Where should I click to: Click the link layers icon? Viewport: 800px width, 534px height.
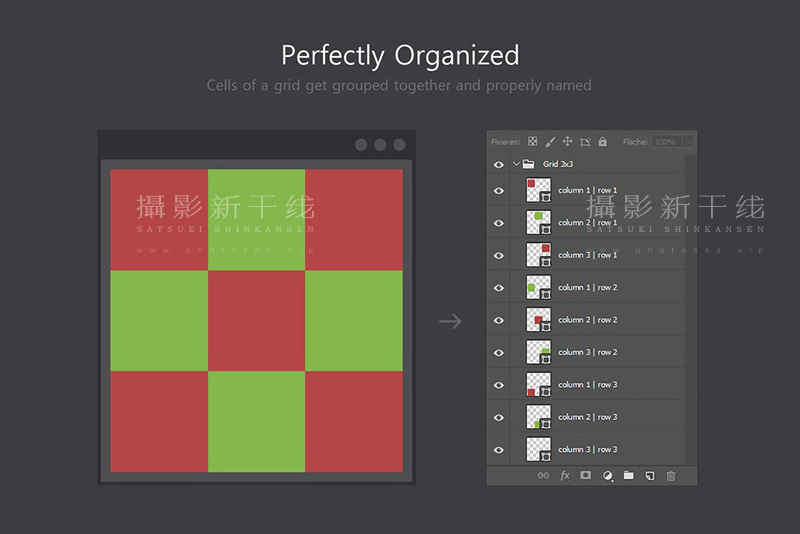coord(543,475)
